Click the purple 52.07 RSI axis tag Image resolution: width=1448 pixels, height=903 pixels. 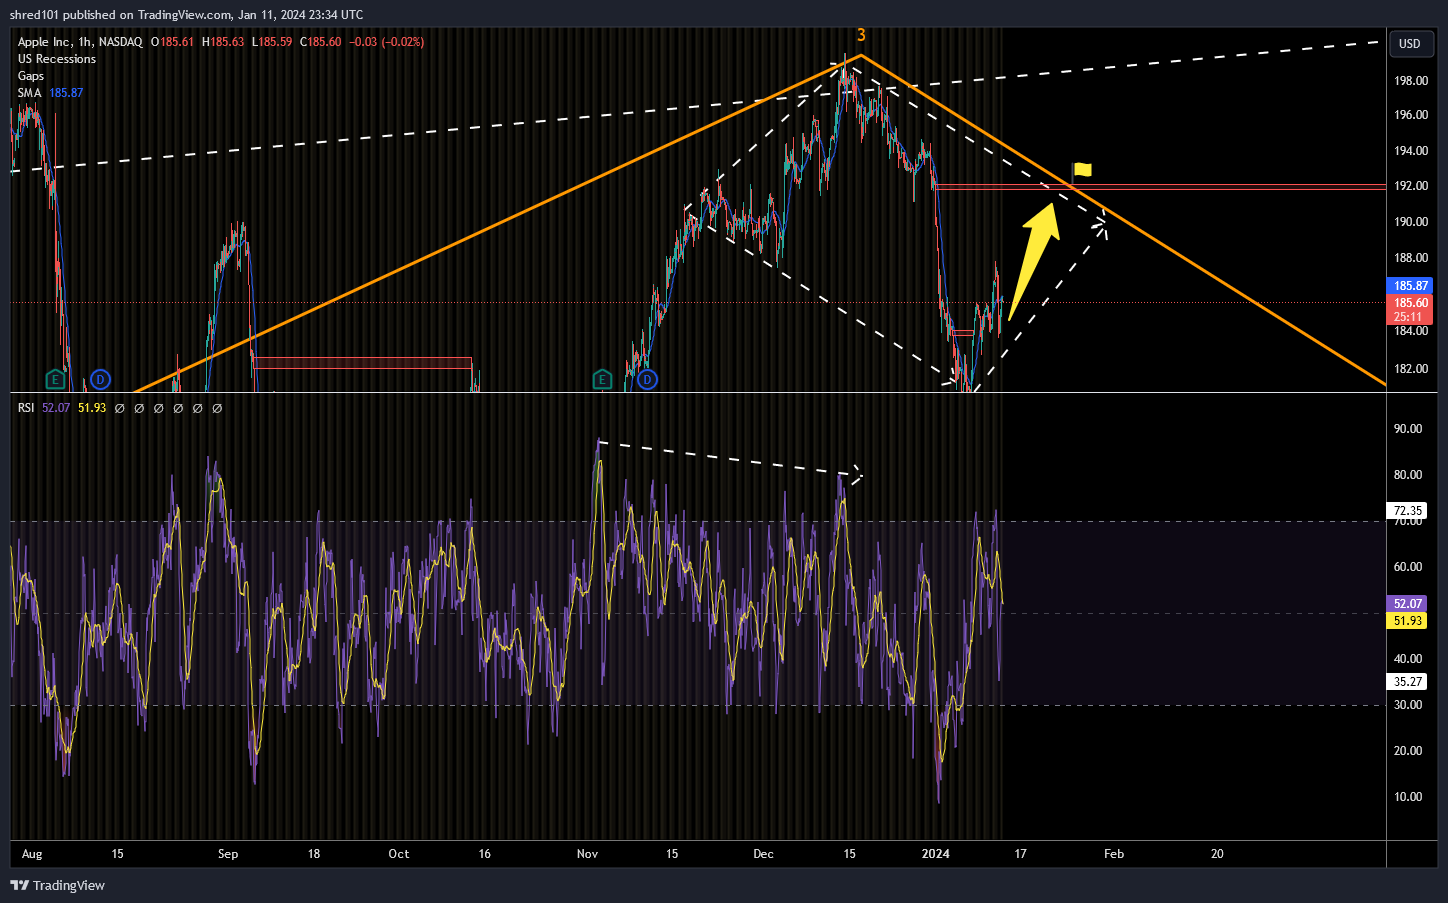[x=1408, y=604]
